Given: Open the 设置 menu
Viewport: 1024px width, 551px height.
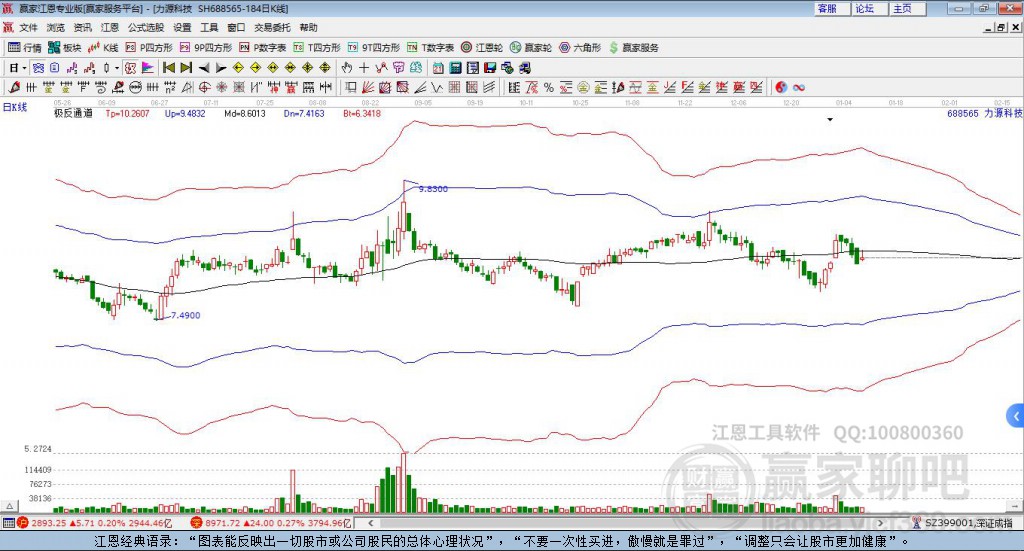Looking at the screenshot, I should click(x=182, y=27).
